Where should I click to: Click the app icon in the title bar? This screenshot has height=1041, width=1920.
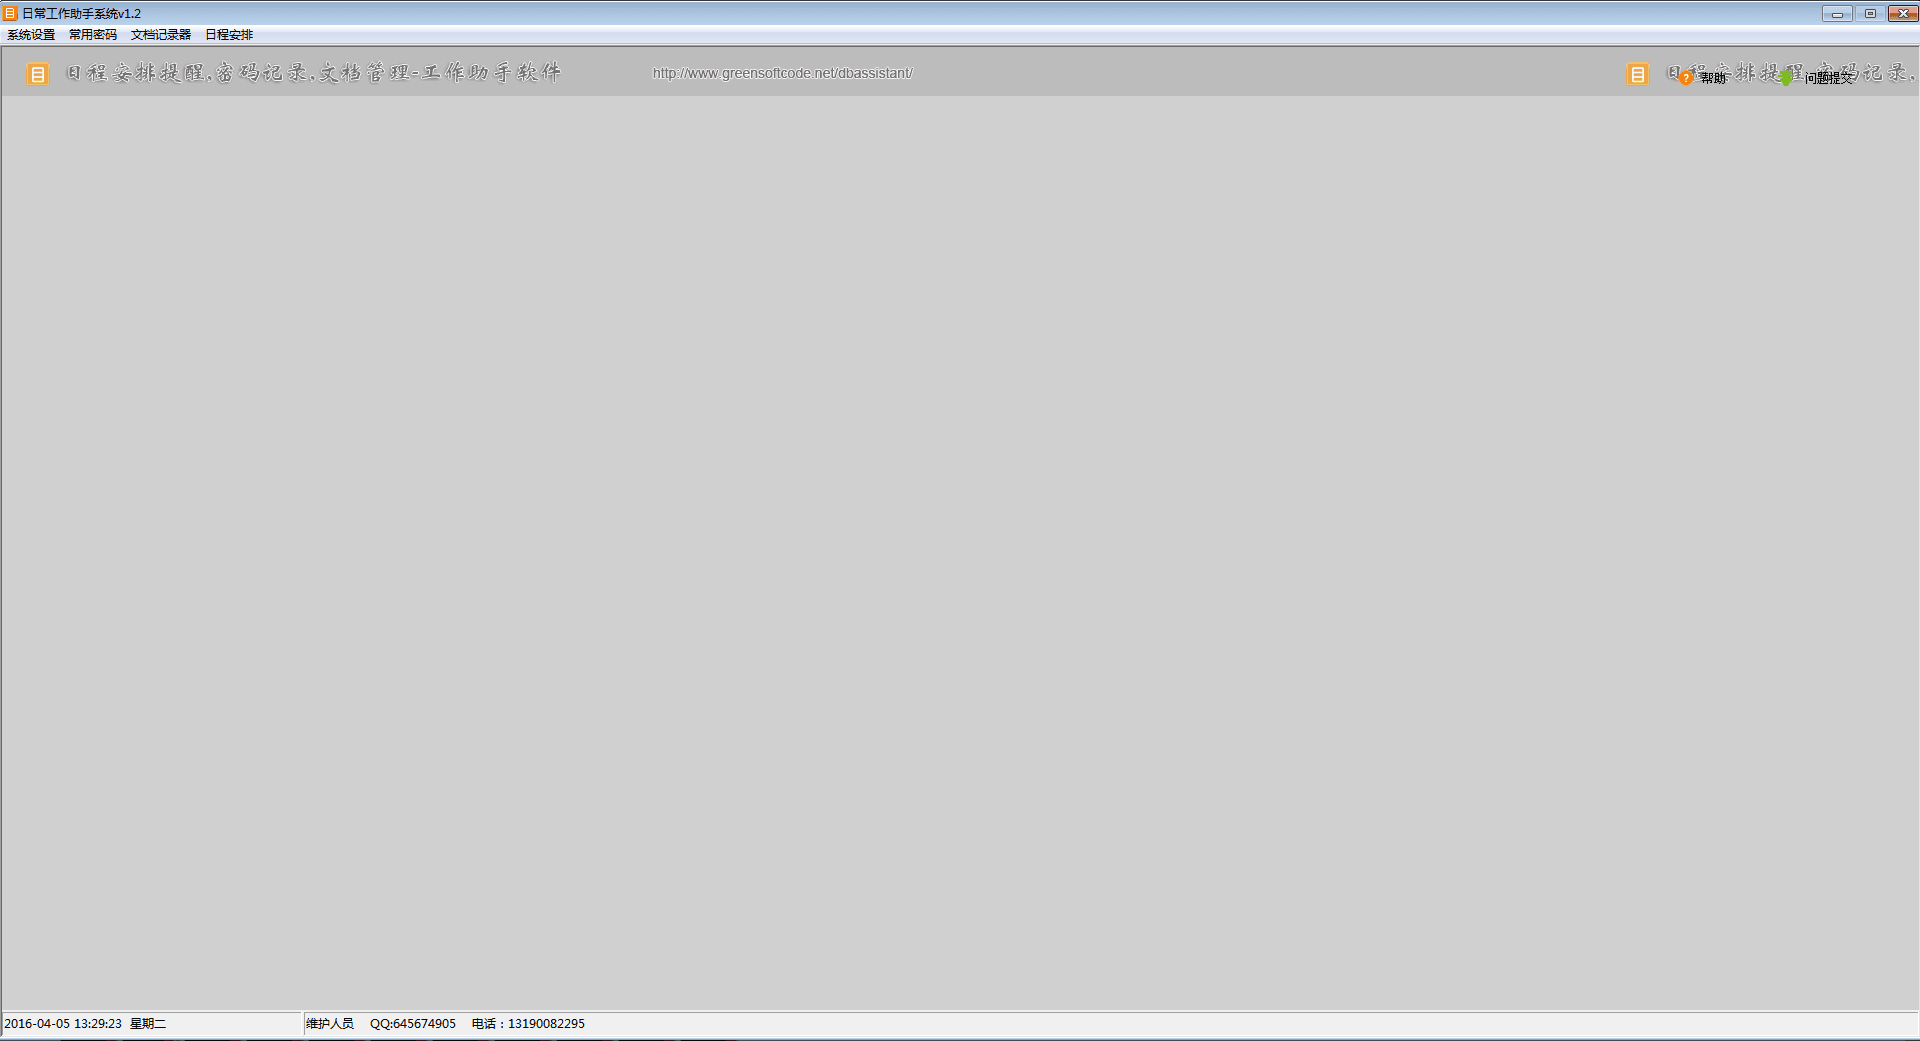point(10,13)
